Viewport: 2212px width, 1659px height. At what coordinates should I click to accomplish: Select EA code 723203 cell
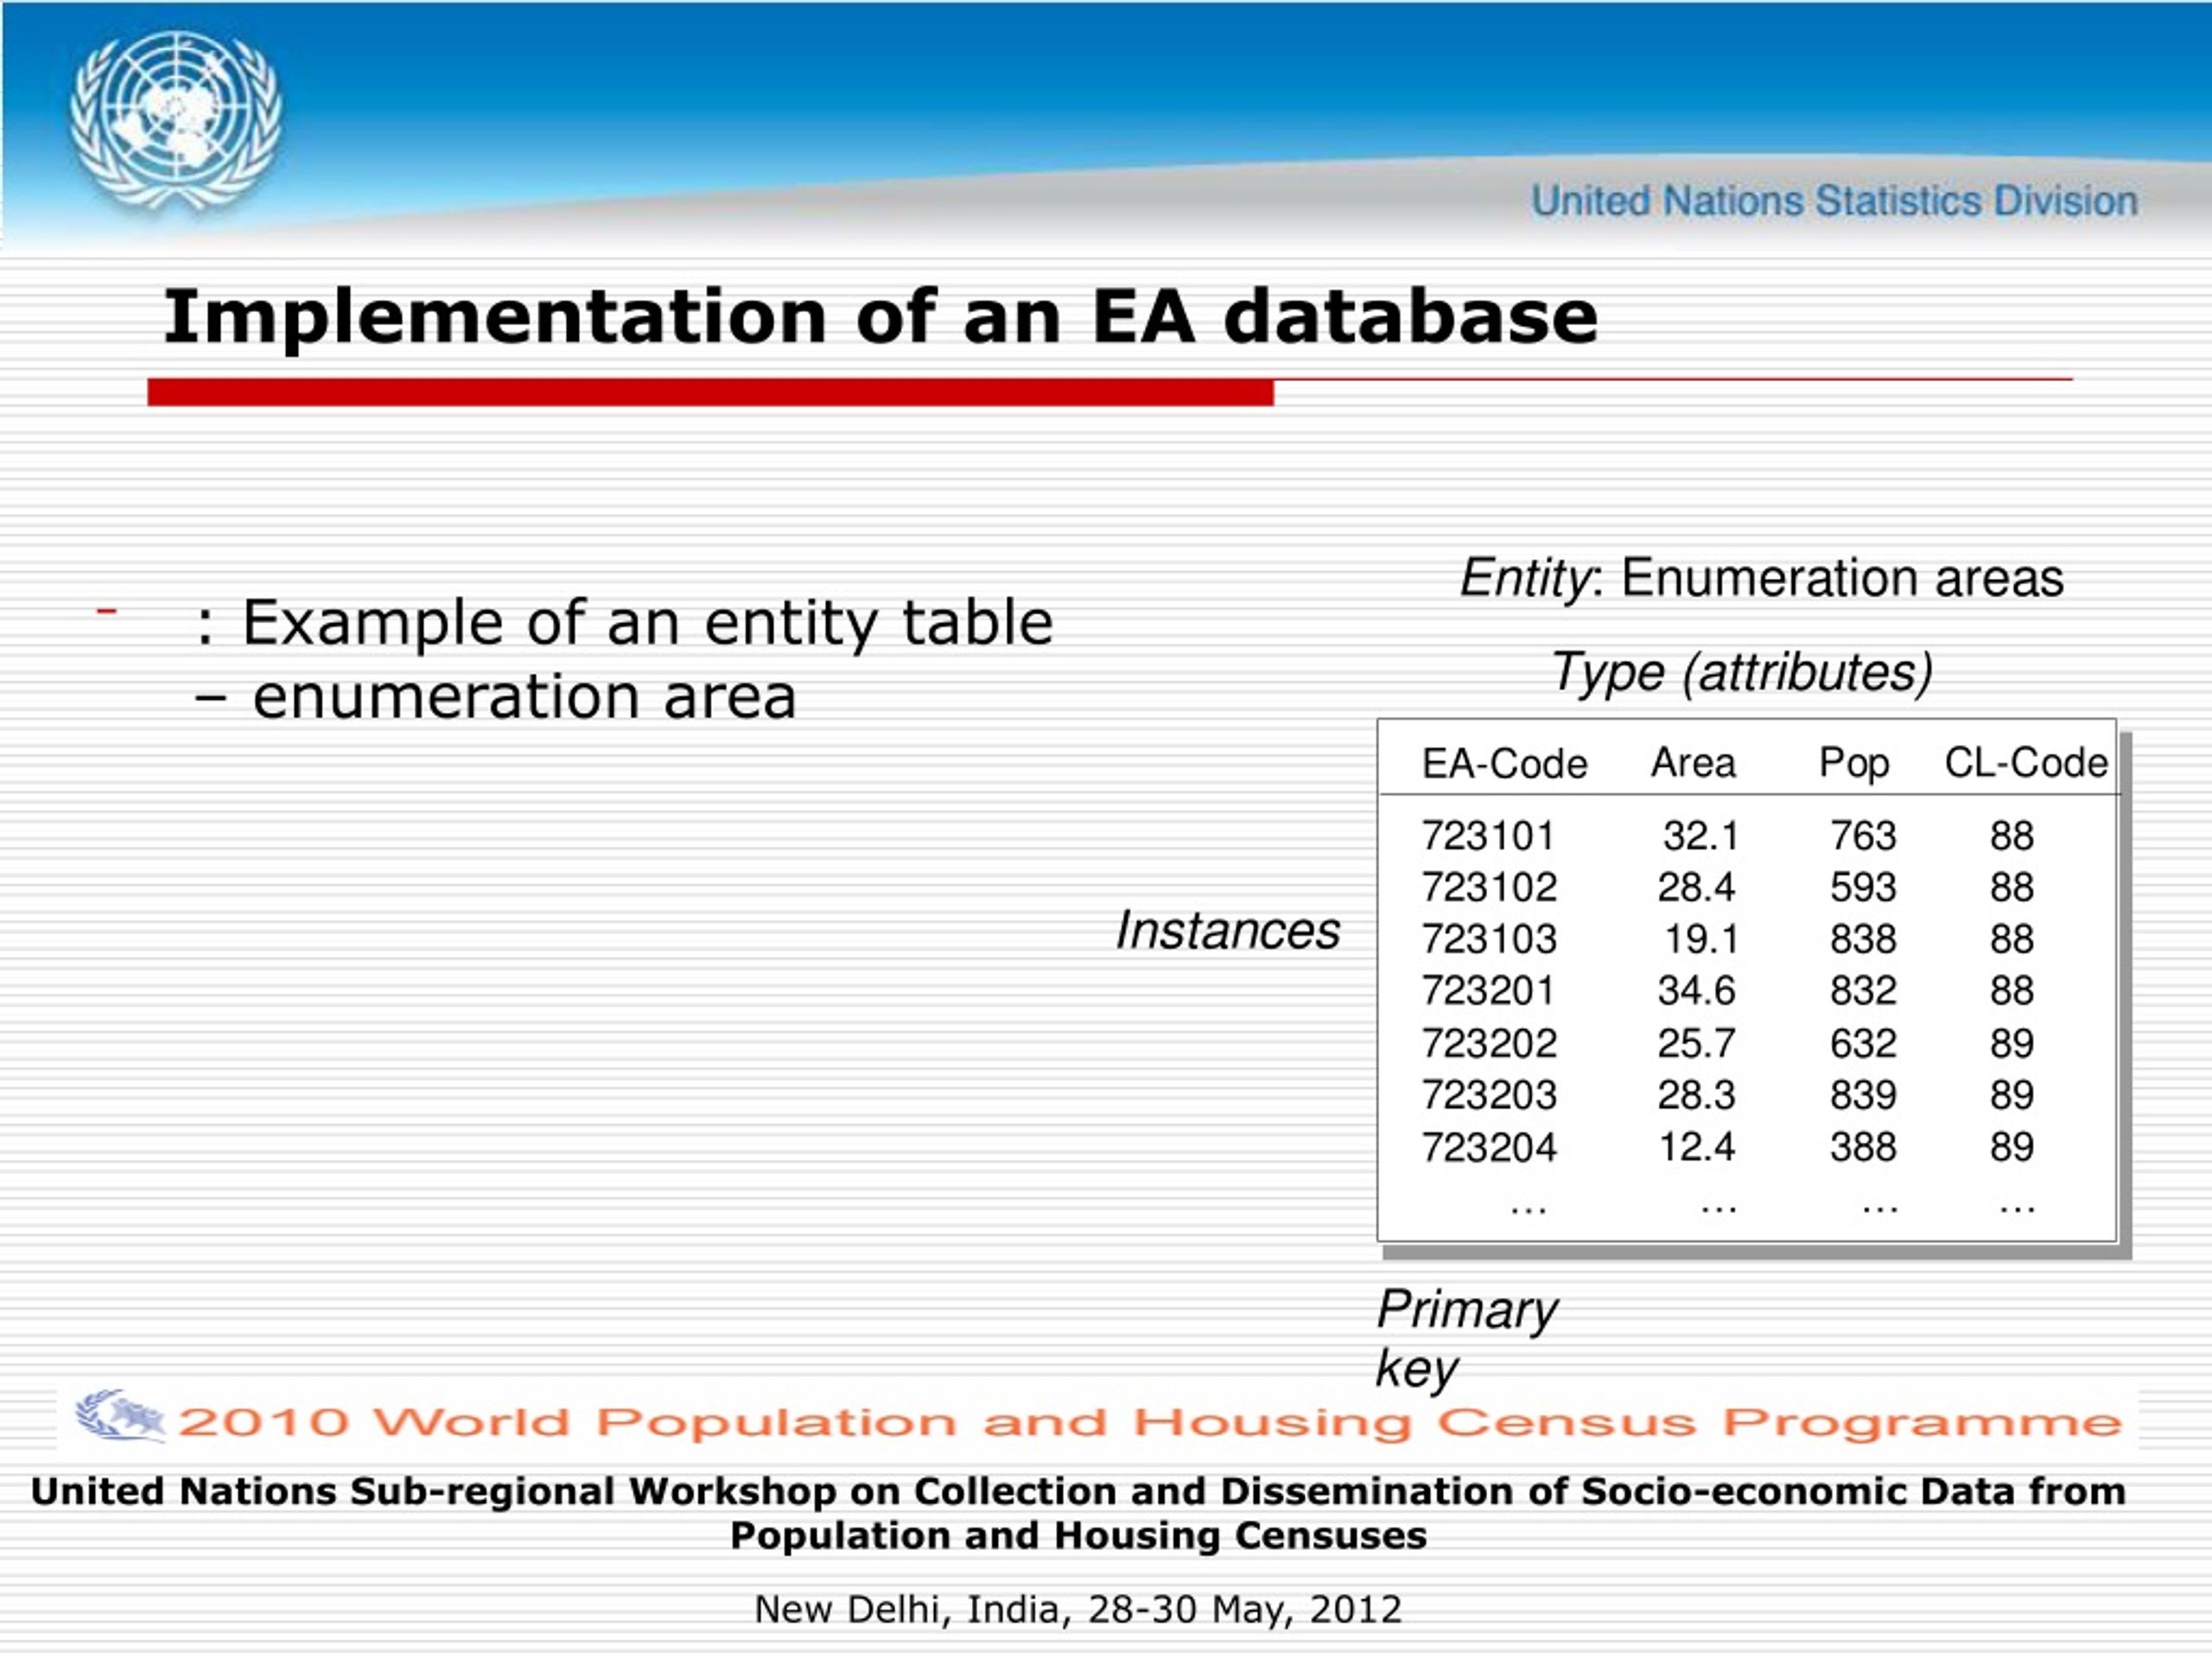(x=1489, y=1095)
